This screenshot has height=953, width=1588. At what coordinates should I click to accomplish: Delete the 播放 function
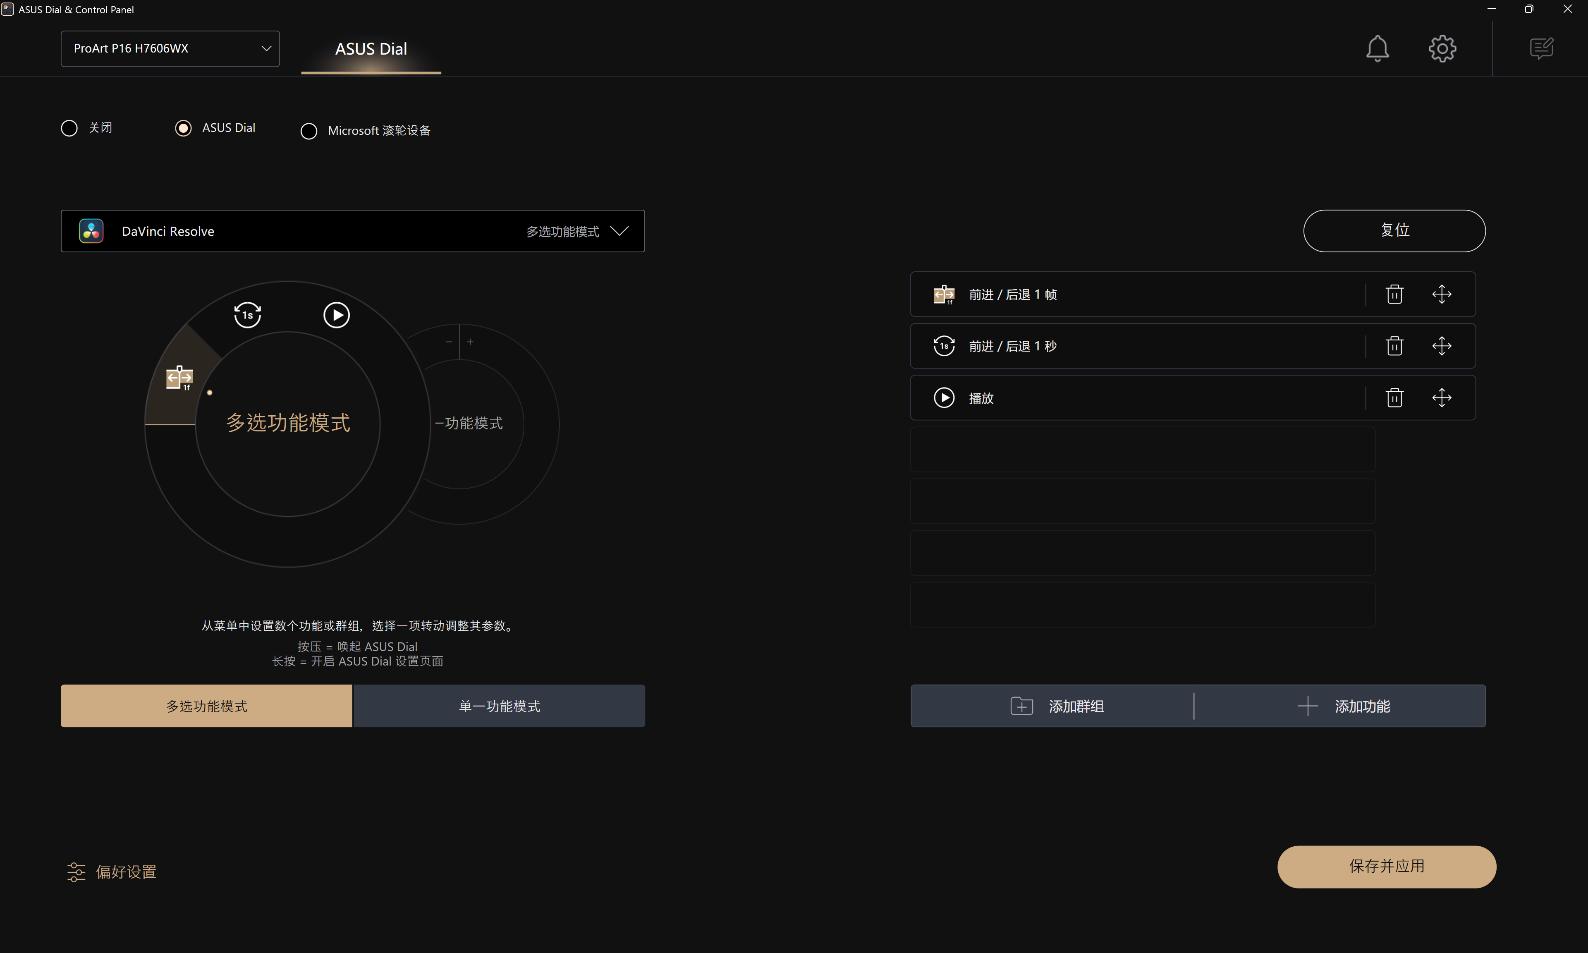pos(1394,398)
